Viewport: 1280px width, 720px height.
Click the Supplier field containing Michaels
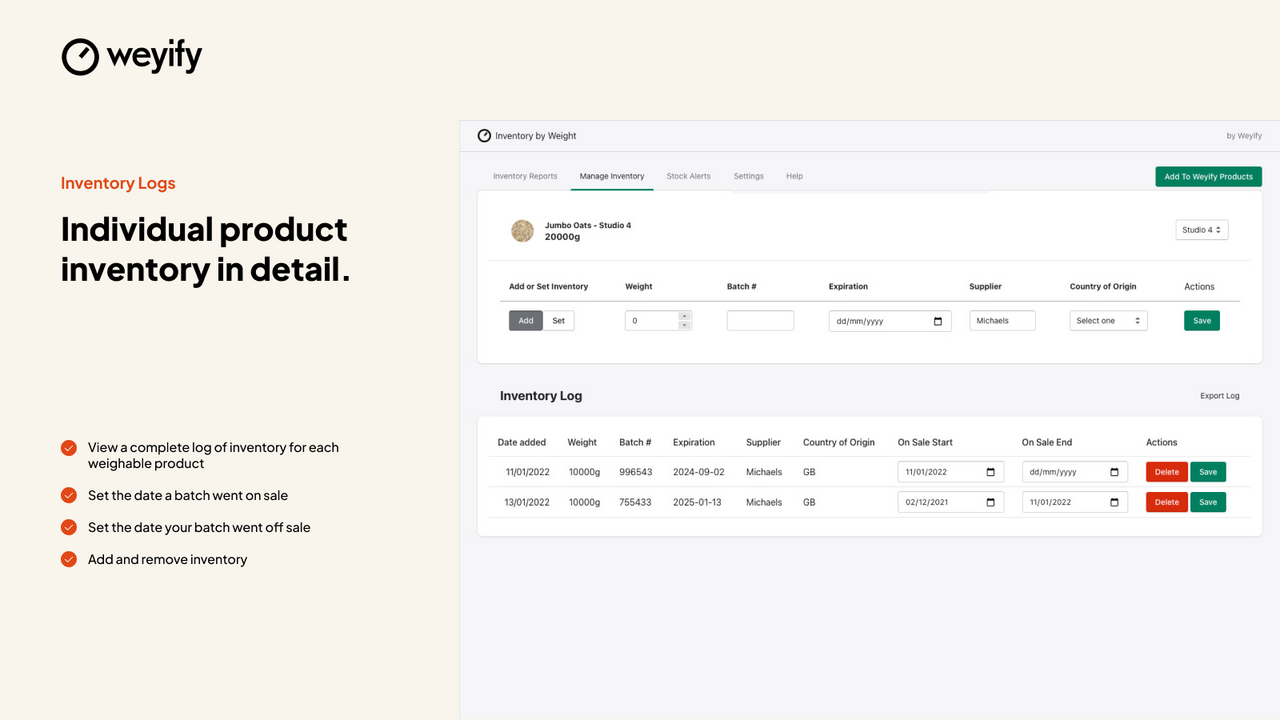coord(1003,321)
